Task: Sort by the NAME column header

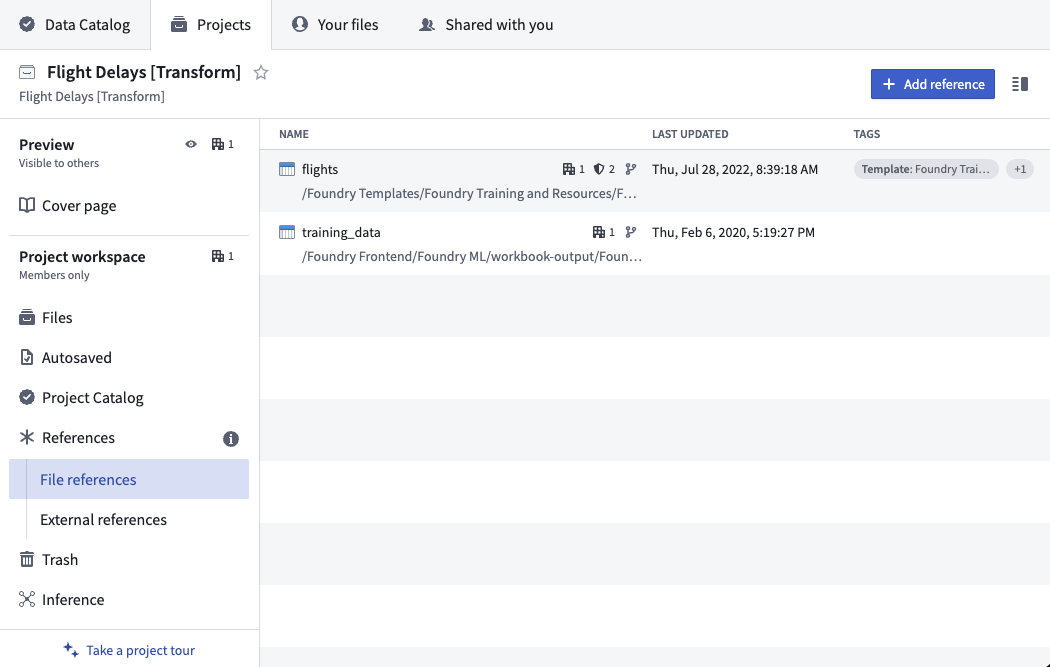Action: pyautogui.click(x=294, y=135)
